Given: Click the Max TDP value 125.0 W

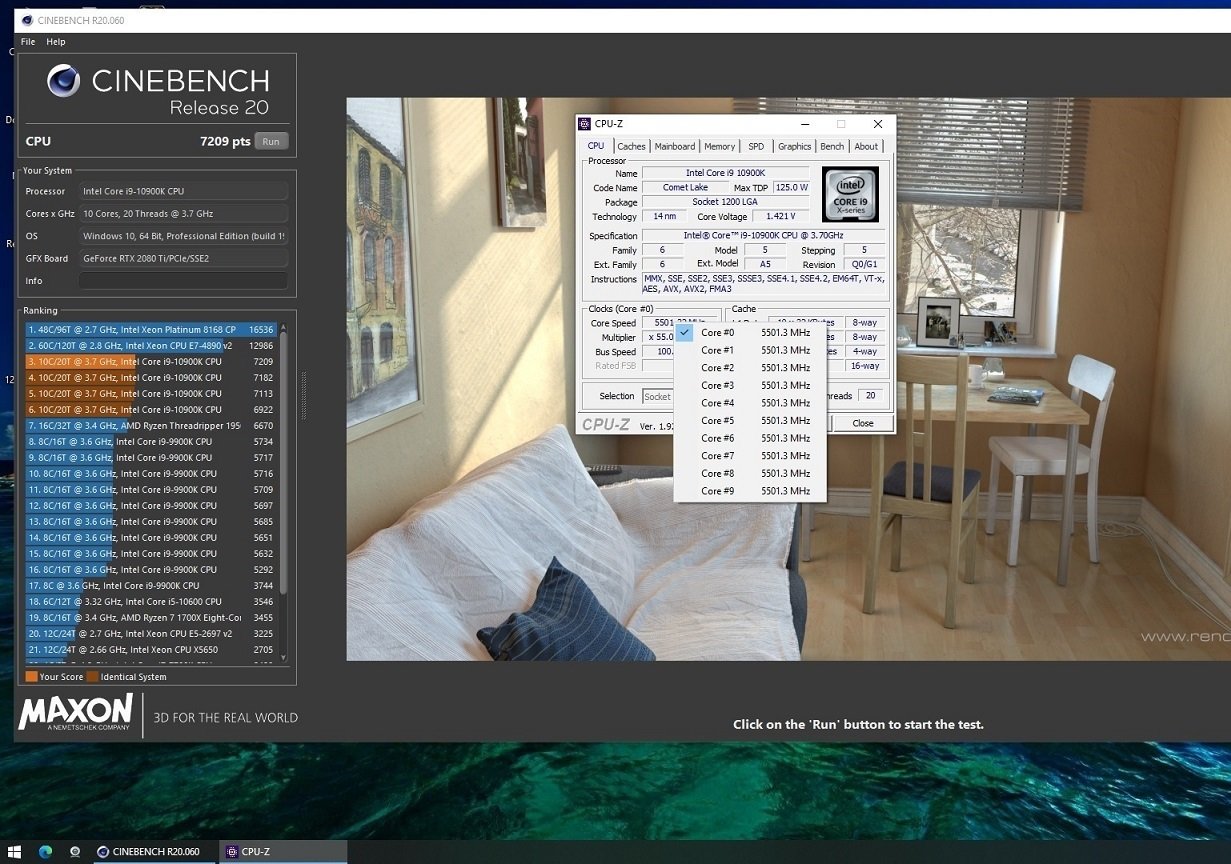Looking at the screenshot, I should tap(790, 187).
